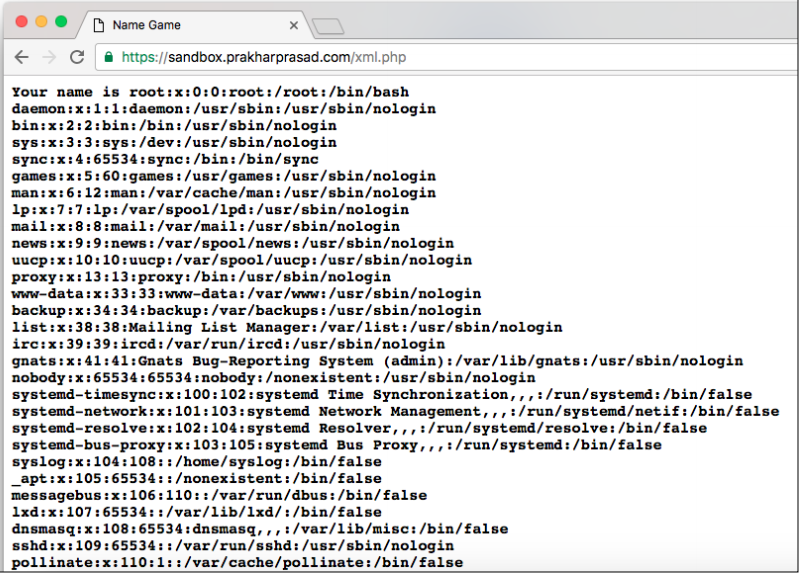Click the 'messagebus:x:106:110' line
This screenshot has height=573, width=799.
220,496
